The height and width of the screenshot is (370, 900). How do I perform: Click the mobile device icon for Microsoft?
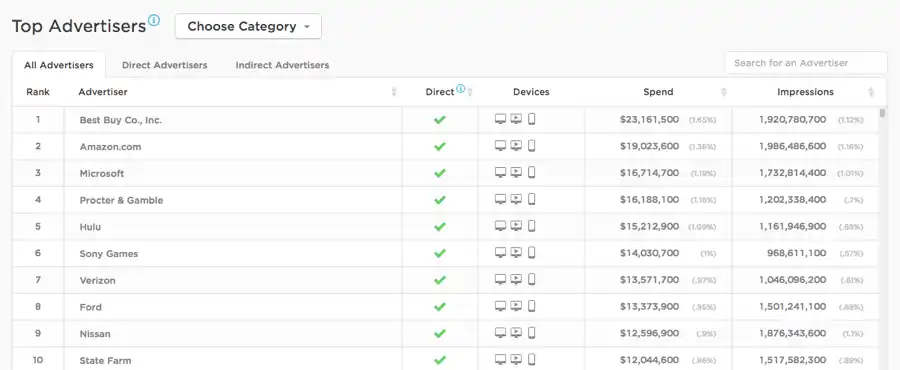(532, 172)
